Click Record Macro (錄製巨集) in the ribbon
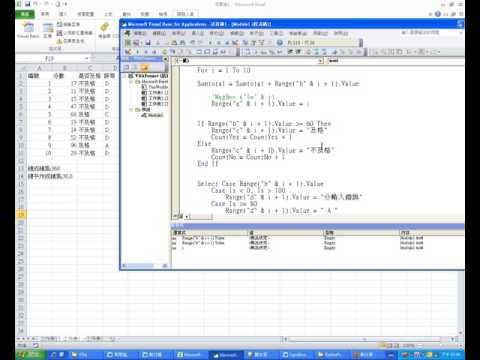Screen dimensions: 480x360 [x=68, y=25]
